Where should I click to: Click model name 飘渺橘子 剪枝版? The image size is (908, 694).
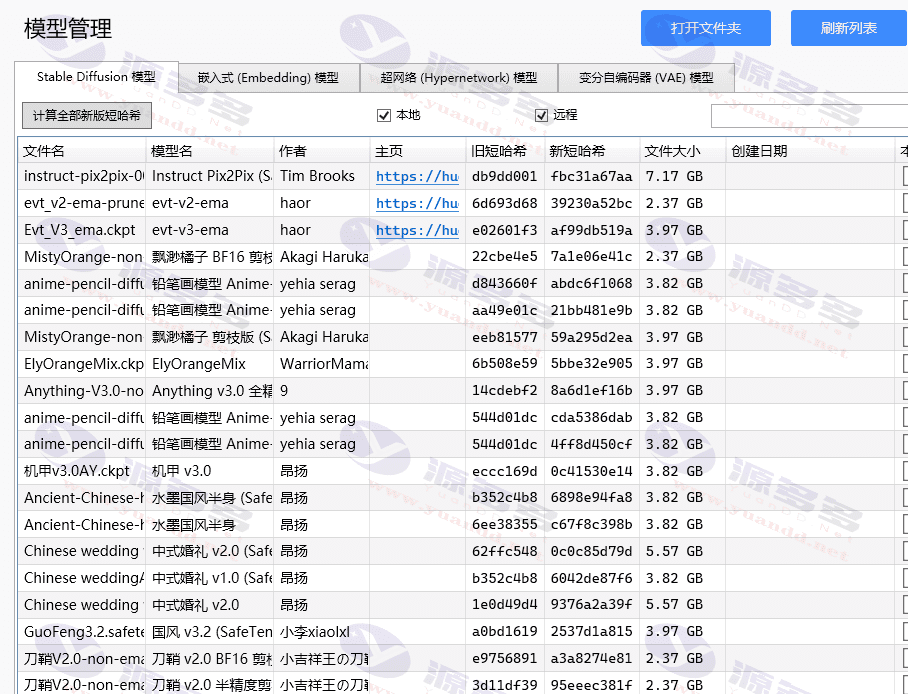point(210,337)
